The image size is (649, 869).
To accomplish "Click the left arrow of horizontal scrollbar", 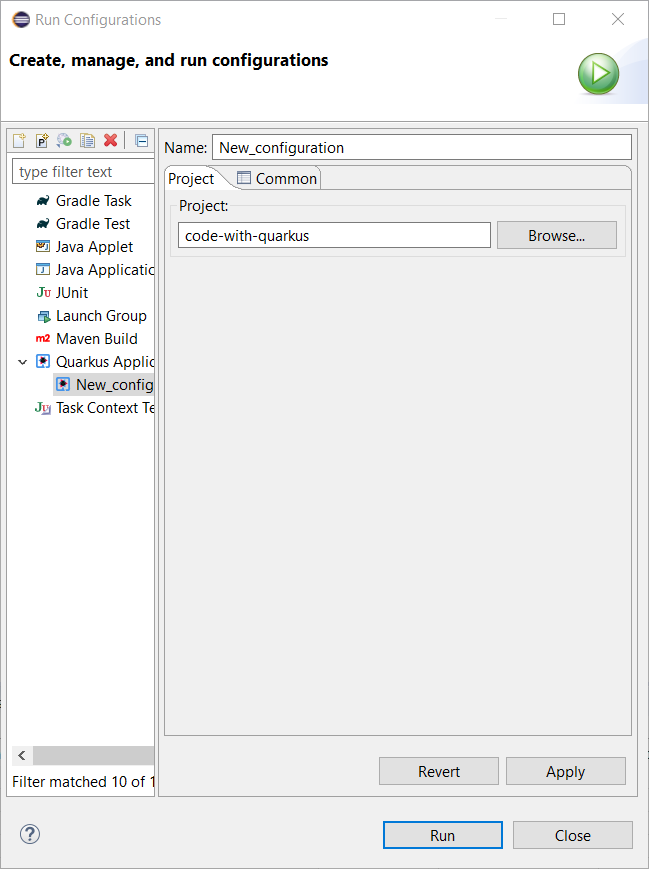I will point(22,756).
